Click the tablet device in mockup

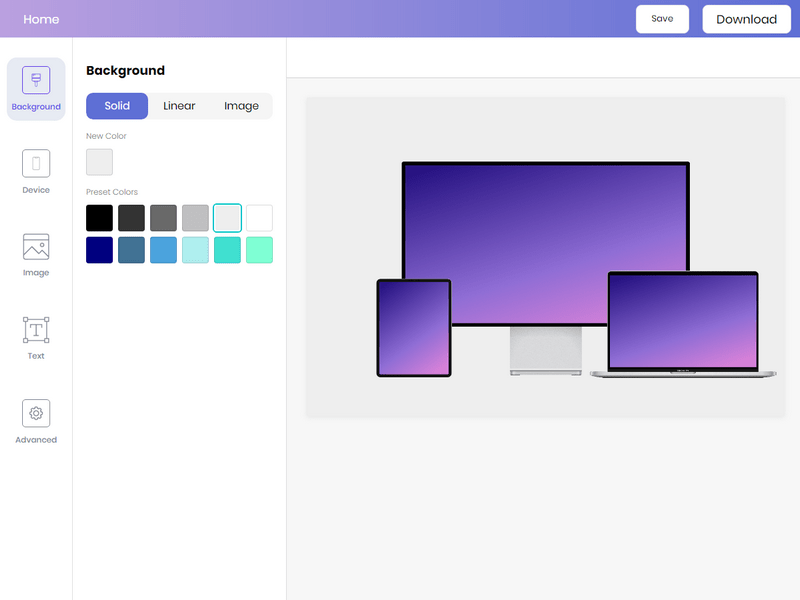[413, 328]
